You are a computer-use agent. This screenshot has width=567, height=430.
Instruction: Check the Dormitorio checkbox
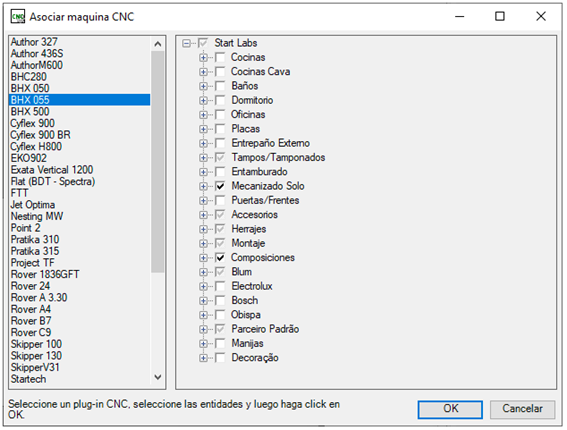coord(220,100)
